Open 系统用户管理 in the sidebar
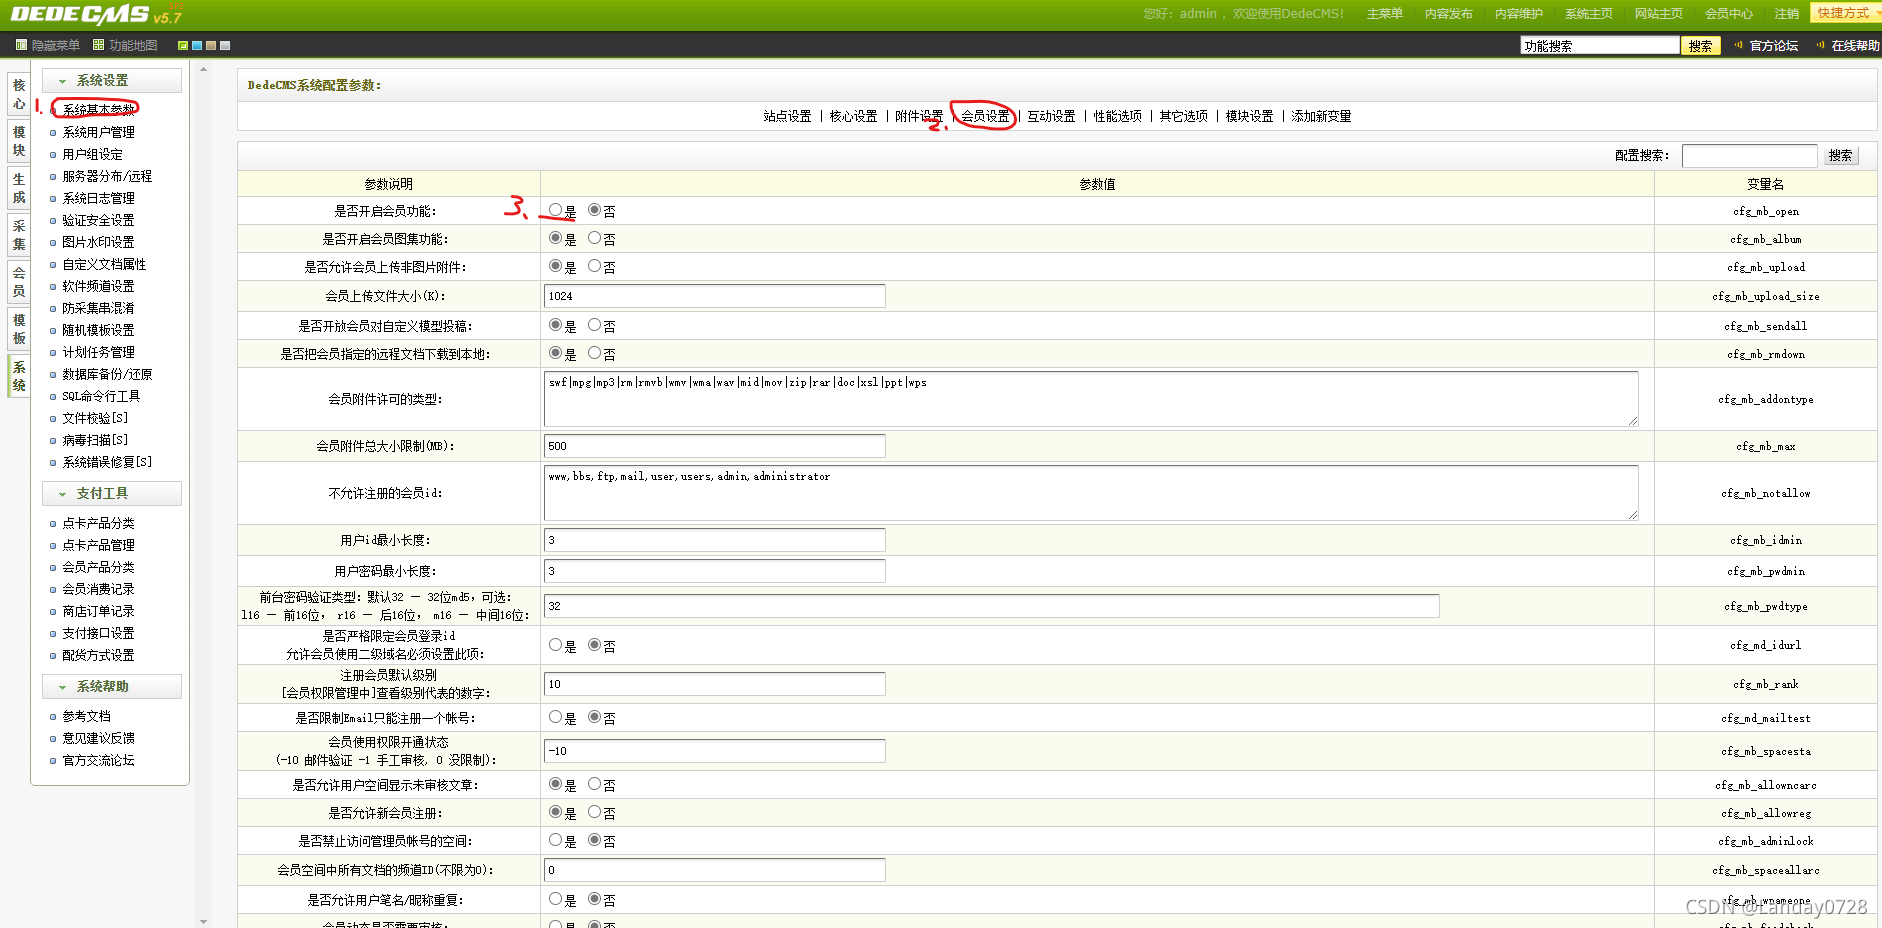The height and width of the screenshot is (928, 1882). (x=98, y=132)
